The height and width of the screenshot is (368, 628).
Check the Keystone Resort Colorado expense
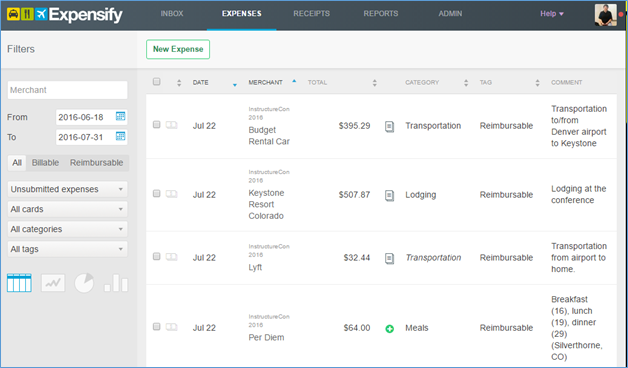157,193
